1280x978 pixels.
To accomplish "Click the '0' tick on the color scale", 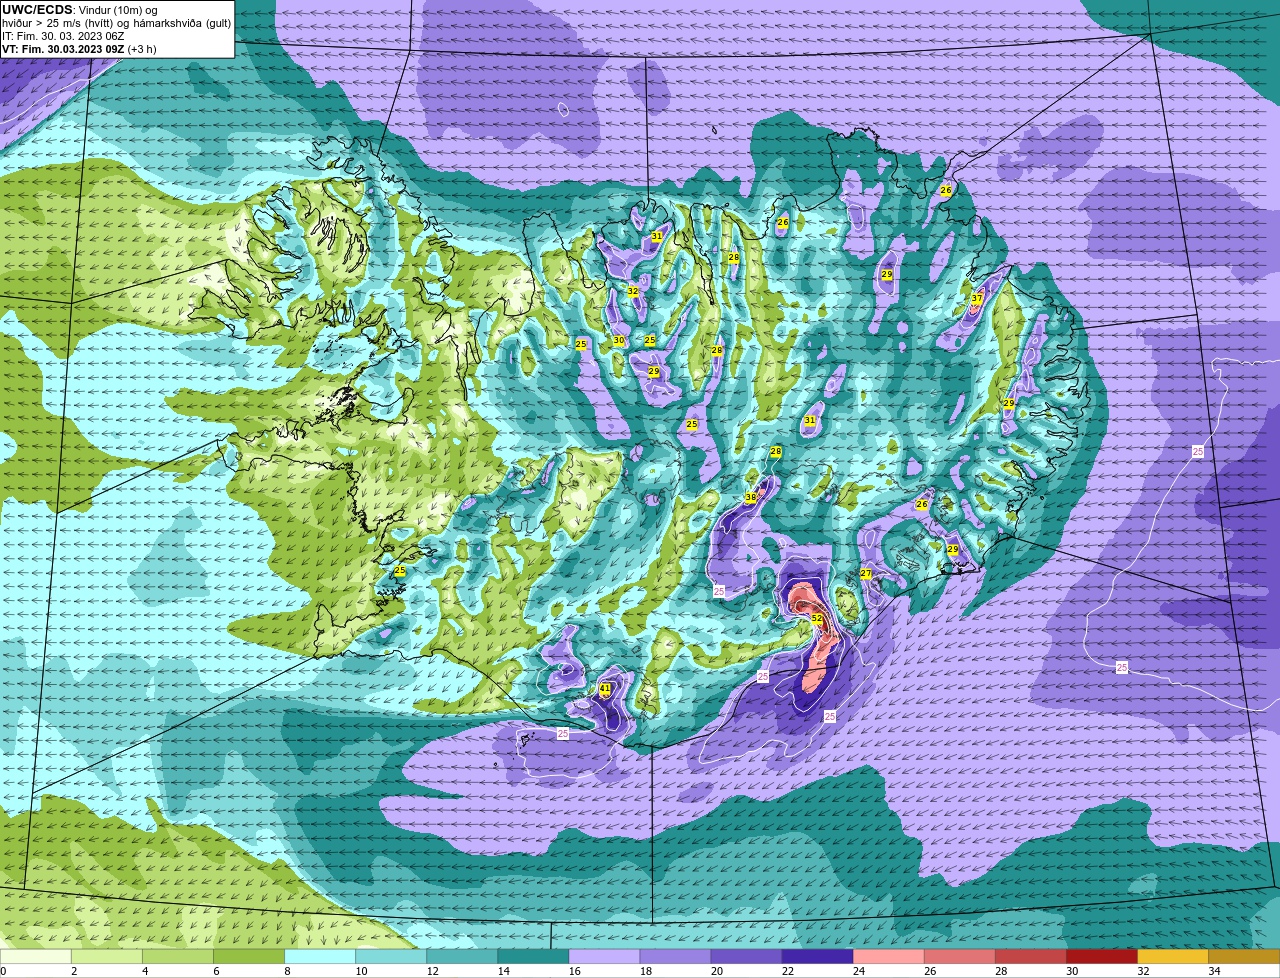I will 5,971.
